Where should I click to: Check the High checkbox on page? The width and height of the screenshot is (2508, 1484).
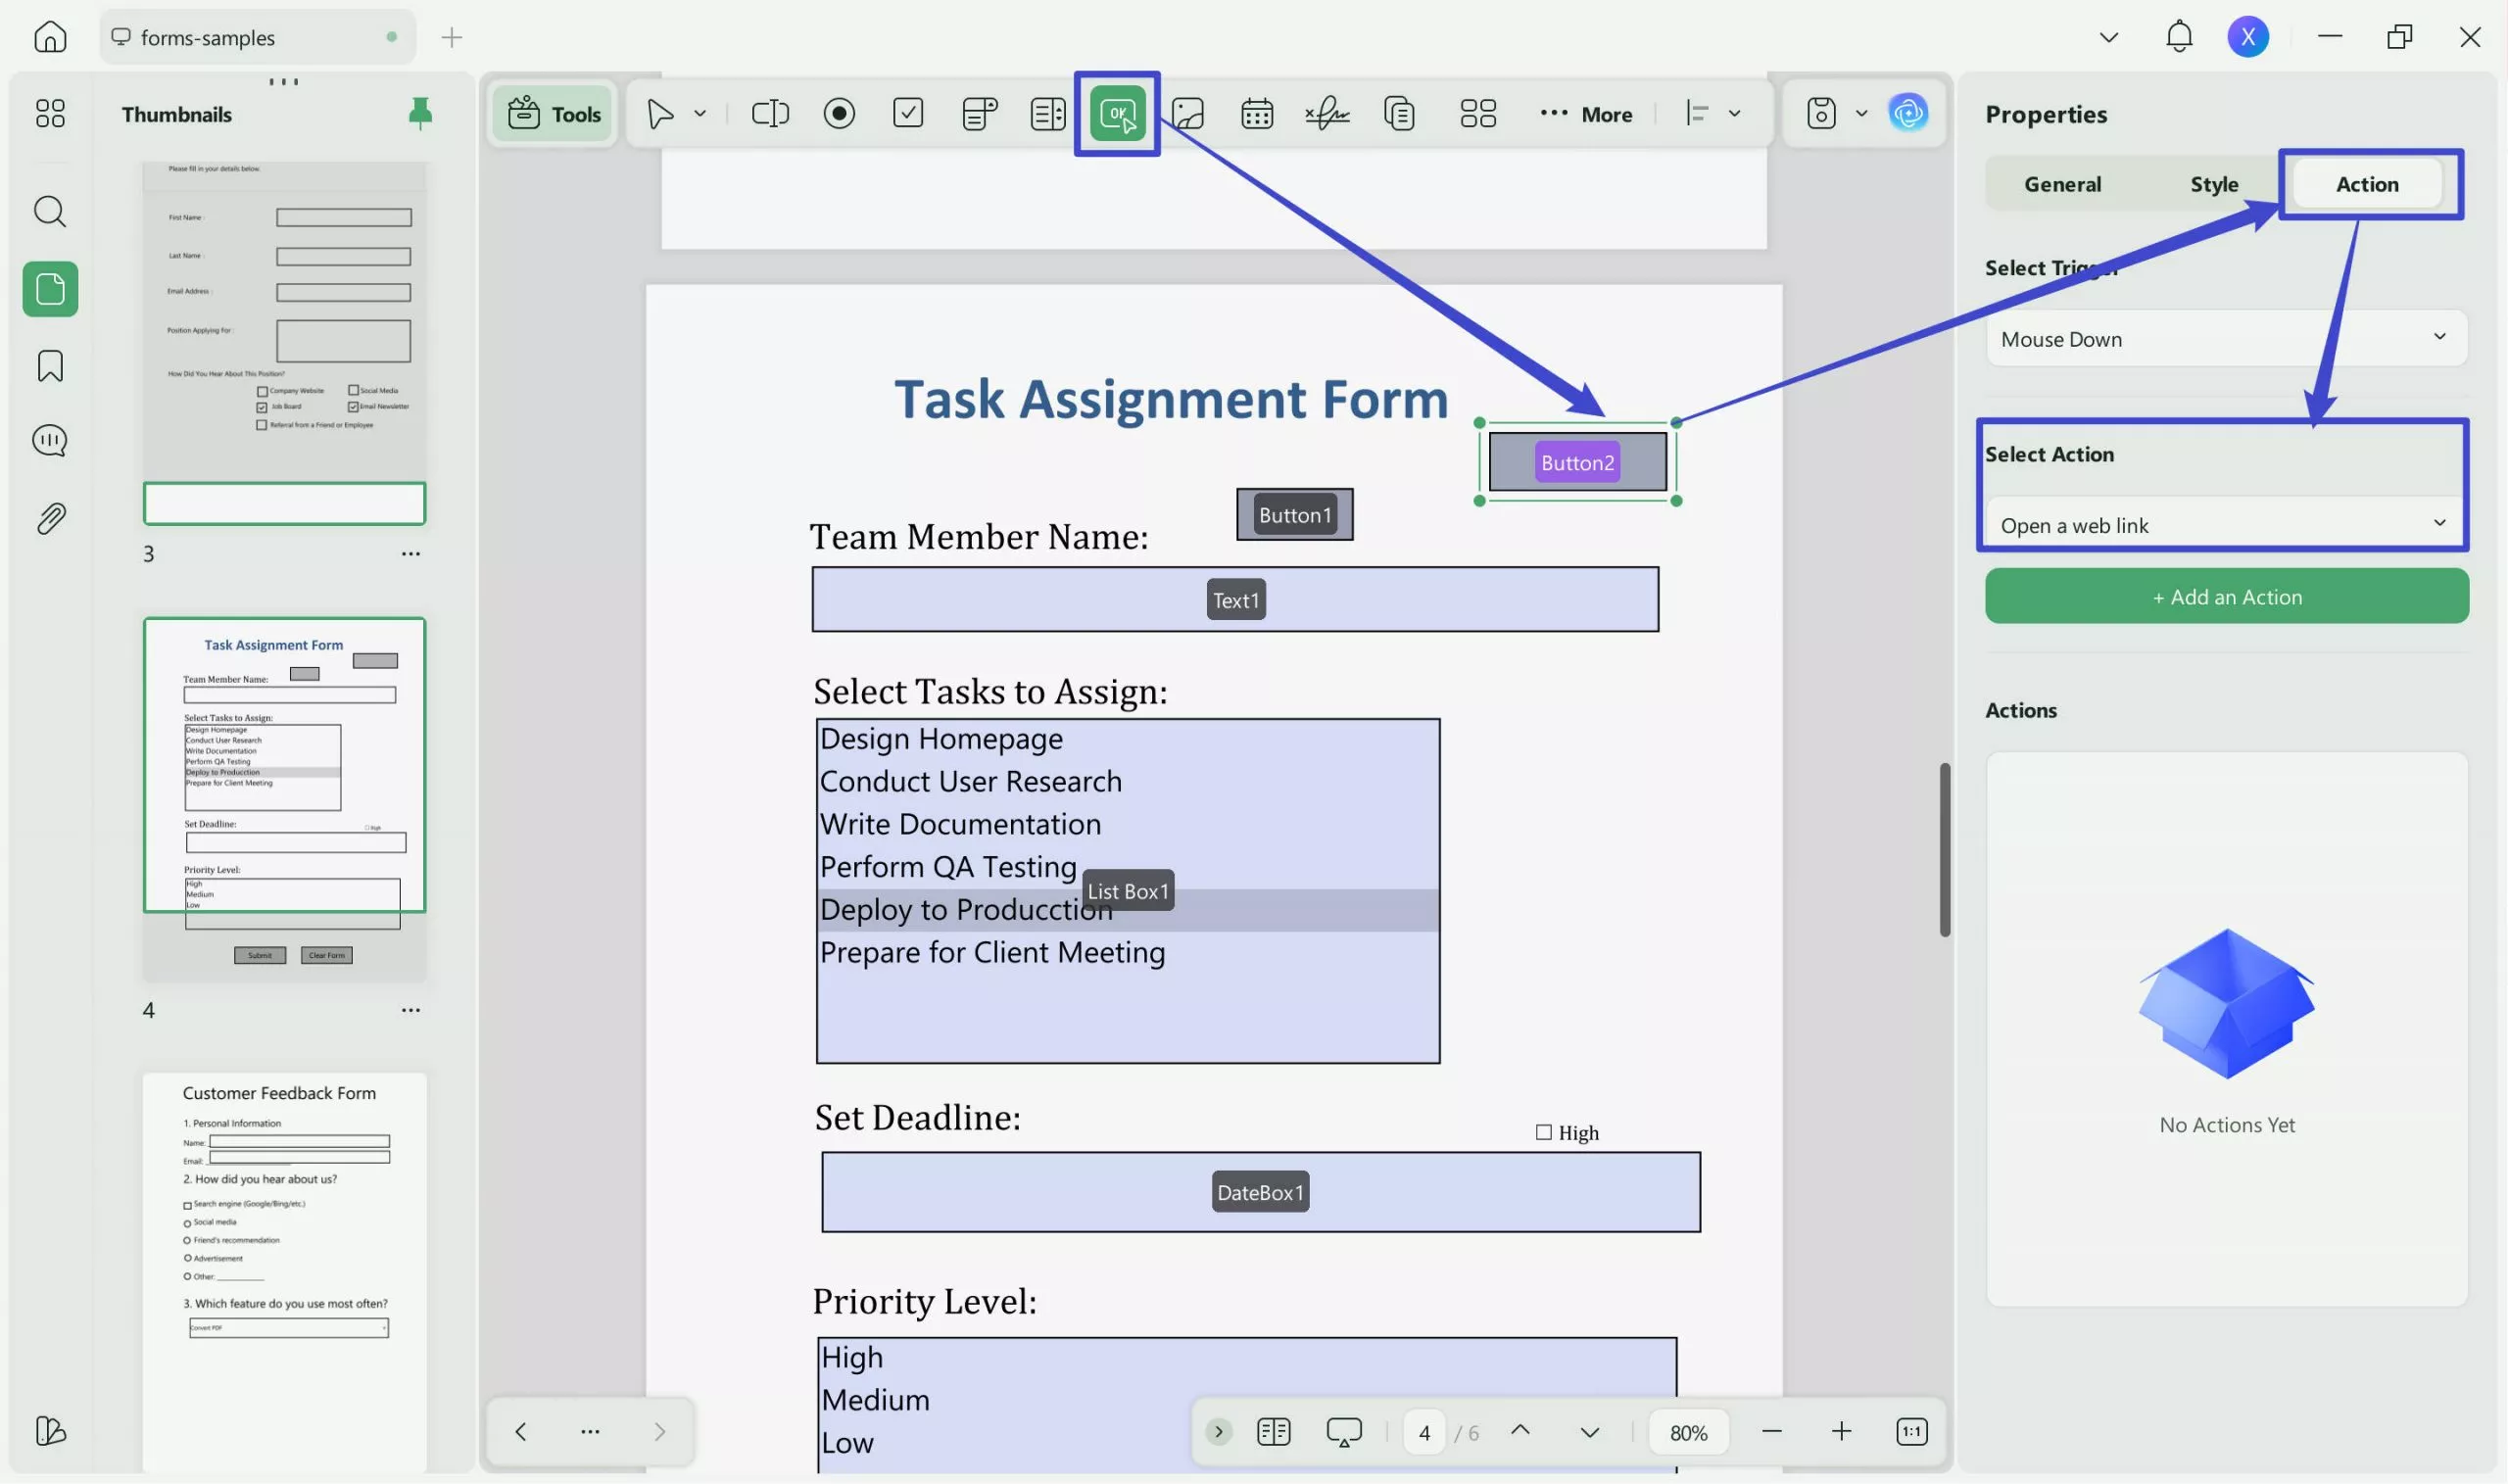point(1543,1132)
